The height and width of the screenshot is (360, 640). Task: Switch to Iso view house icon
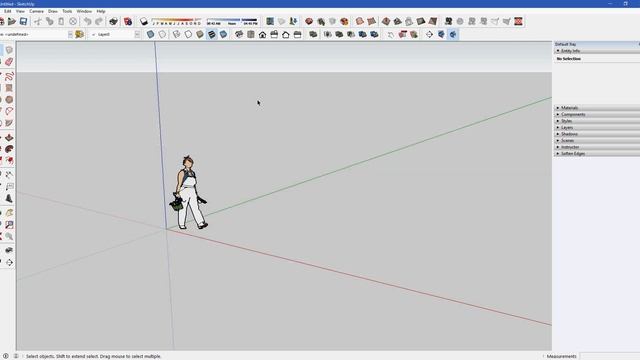[x=239, y=35]
